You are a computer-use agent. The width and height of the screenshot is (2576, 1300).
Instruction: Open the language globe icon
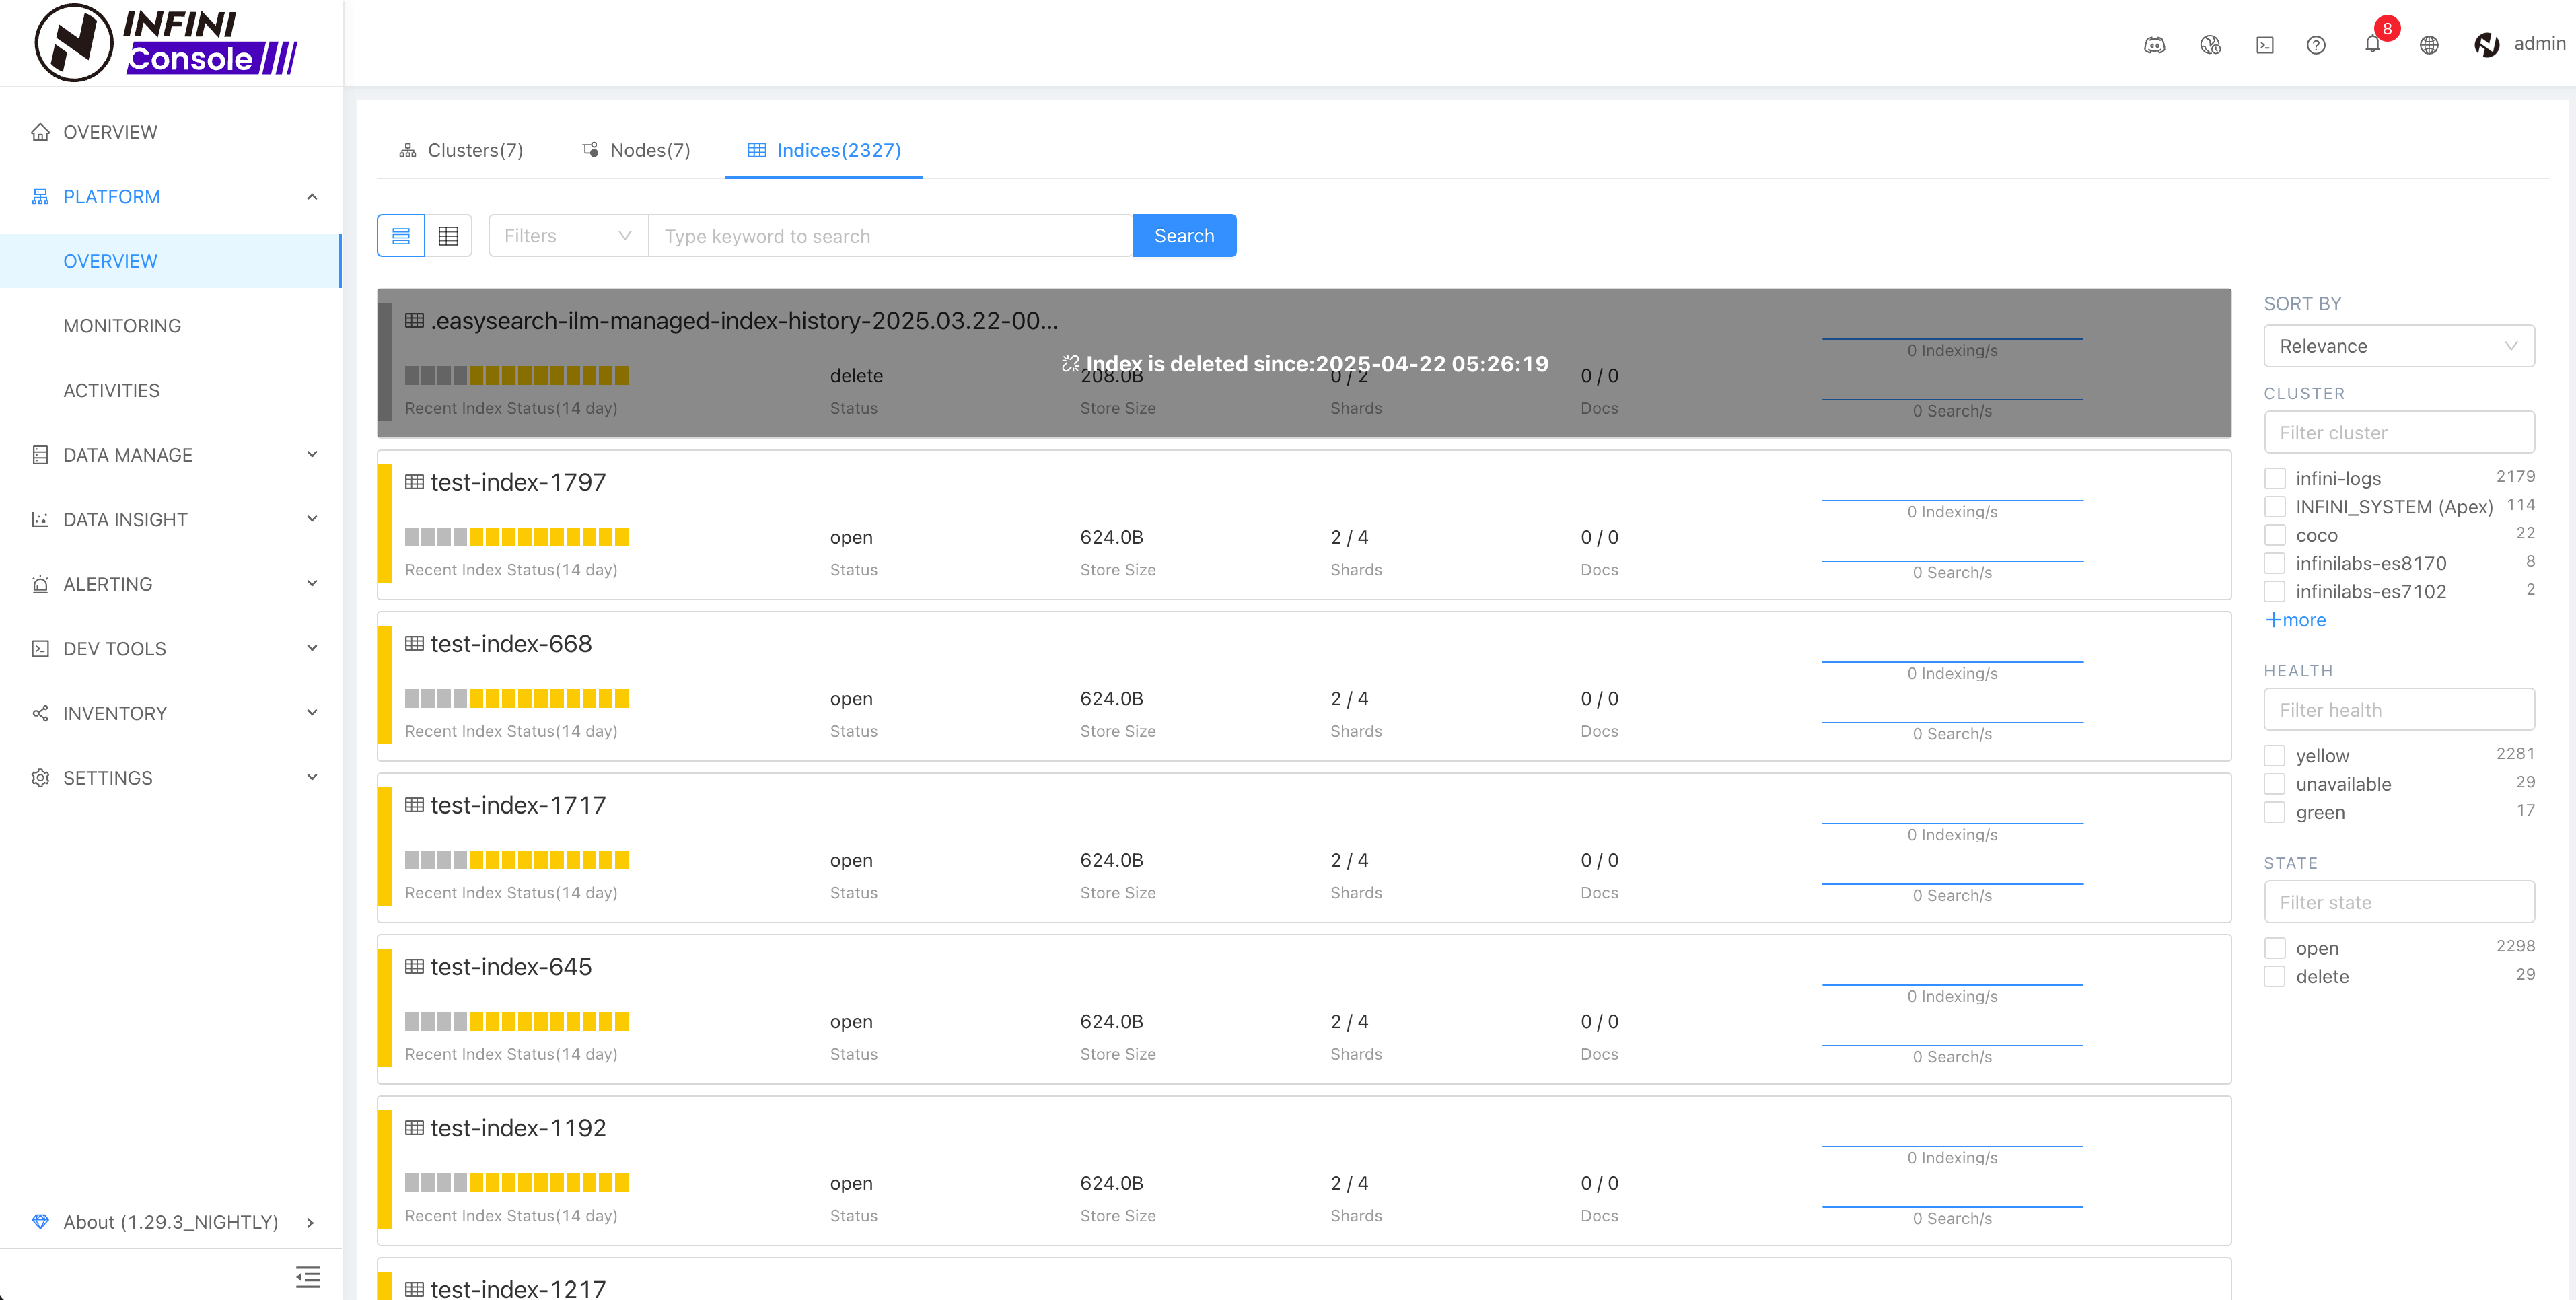[2428, 44]
